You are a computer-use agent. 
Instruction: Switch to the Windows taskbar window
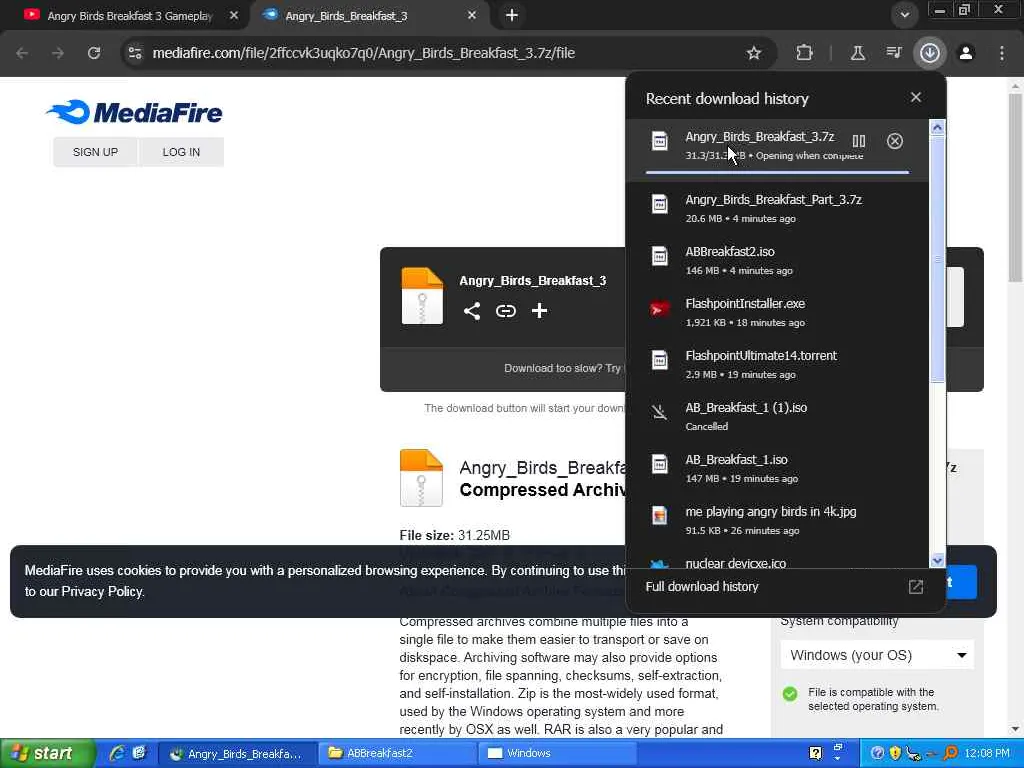tap(558, 754)
